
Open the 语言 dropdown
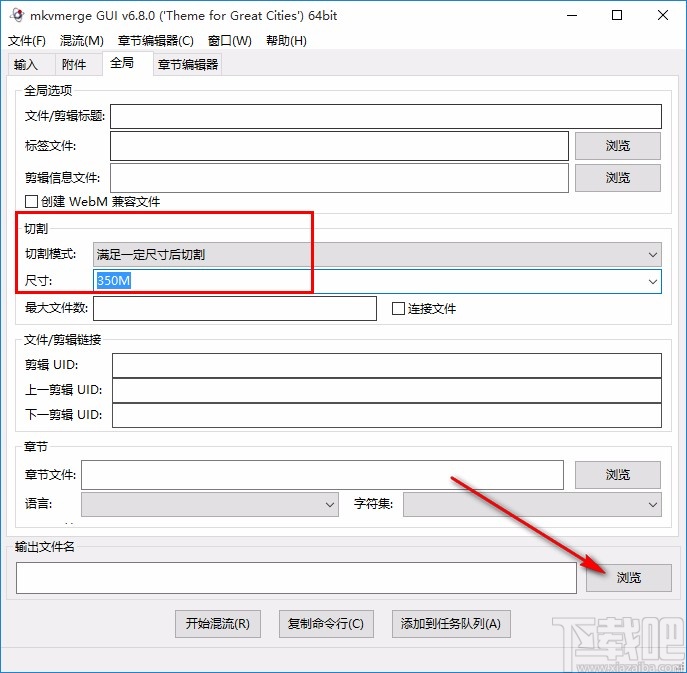click(210, 504)
